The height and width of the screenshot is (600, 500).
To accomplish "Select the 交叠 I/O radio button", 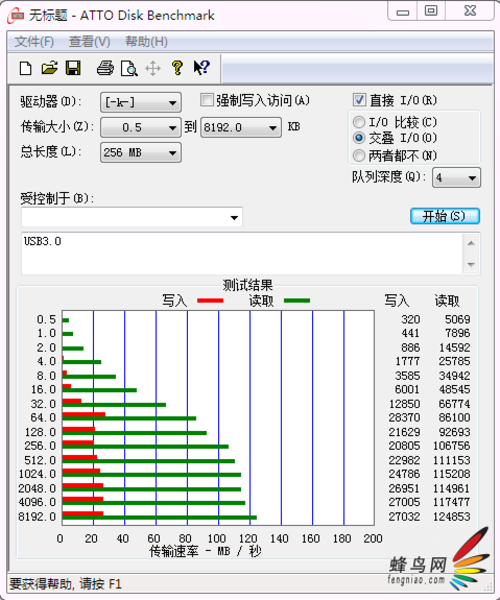I will [359, 138].
